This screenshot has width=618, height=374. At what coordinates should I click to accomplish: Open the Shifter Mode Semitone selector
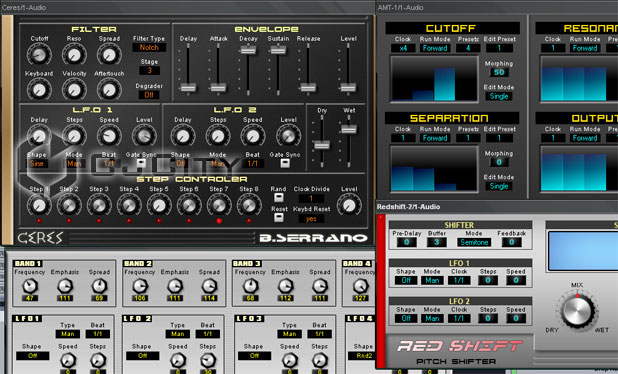pos(474,242)
